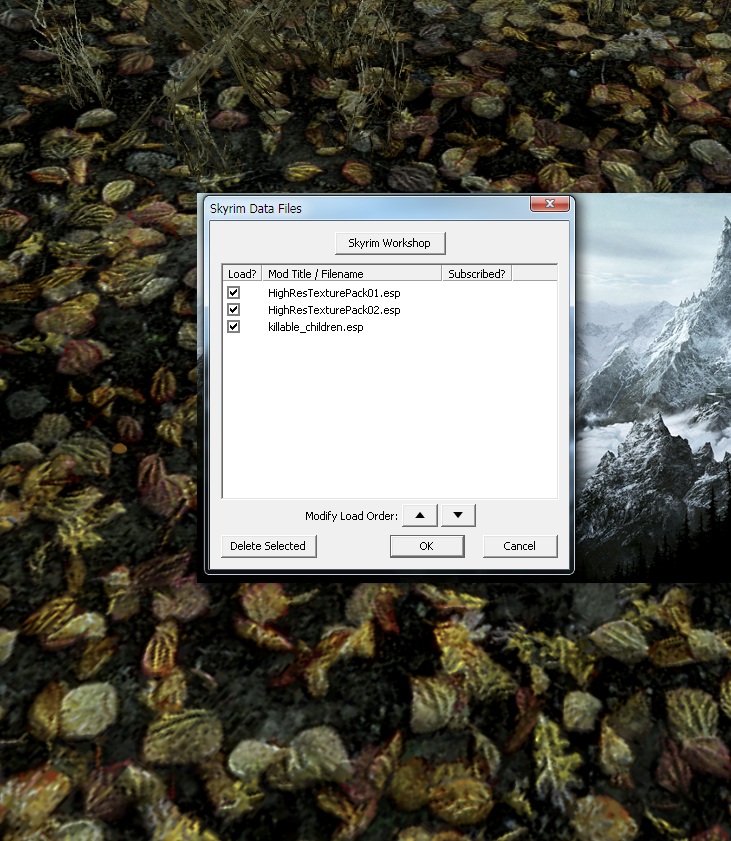Viewport: 731px width, 841px height.
Task: Move selected mod up in load order
Action: tap(420, 515)
